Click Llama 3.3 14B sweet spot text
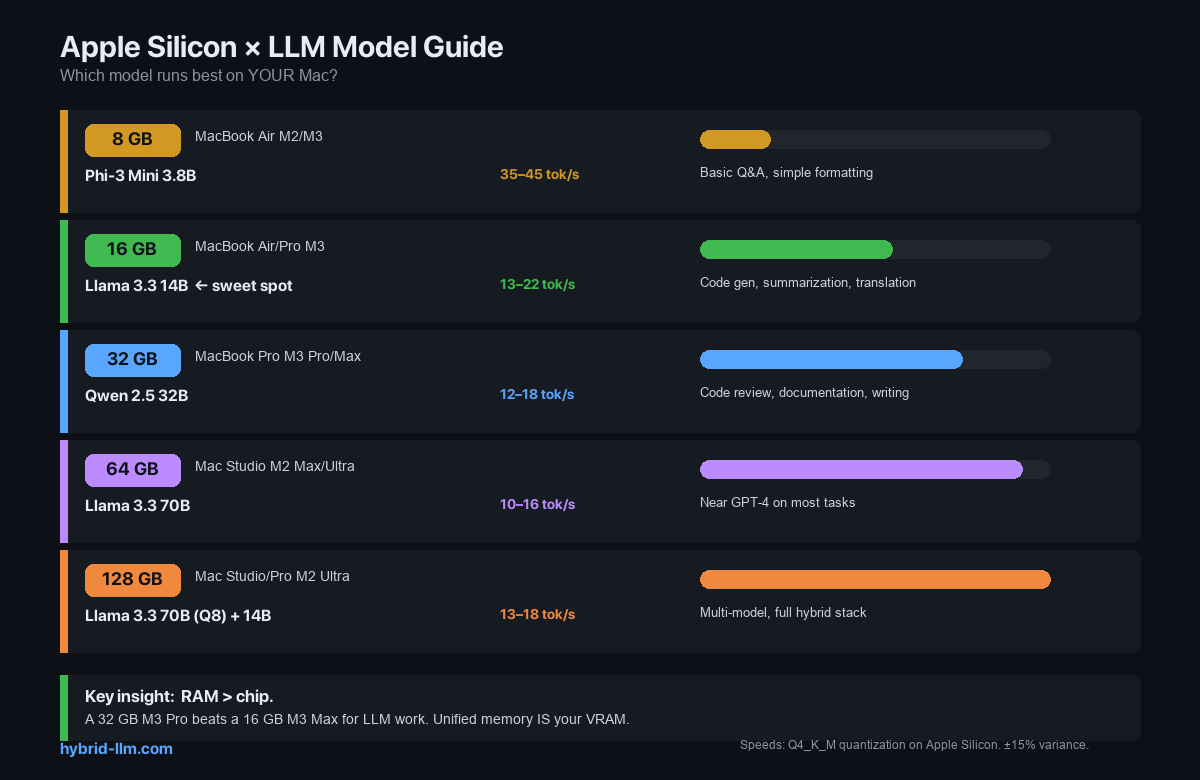1200x780 pixels. click(x=189, y=286)
